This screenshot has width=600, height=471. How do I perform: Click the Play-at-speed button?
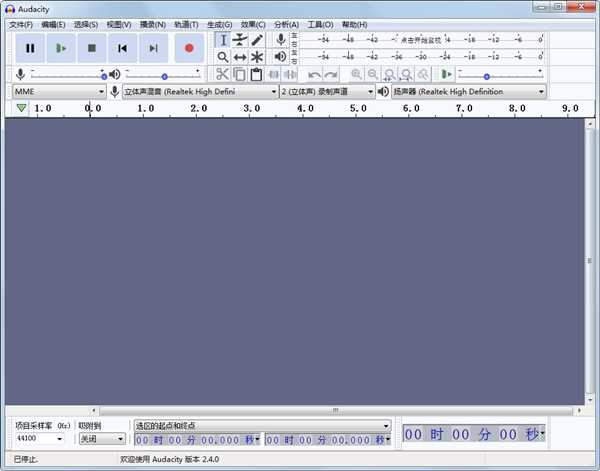(x=446, y=74)
